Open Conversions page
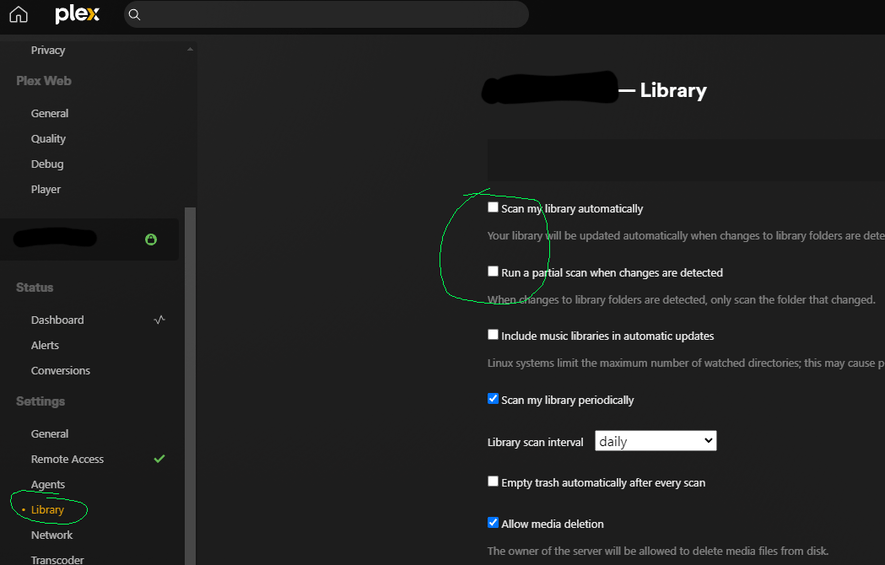 [x=60, y=371]
